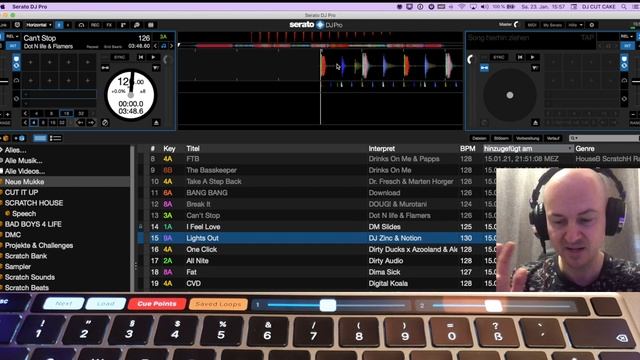
Task: Toggle the blue keylock icon on right deck
Action: pos(484,68)
